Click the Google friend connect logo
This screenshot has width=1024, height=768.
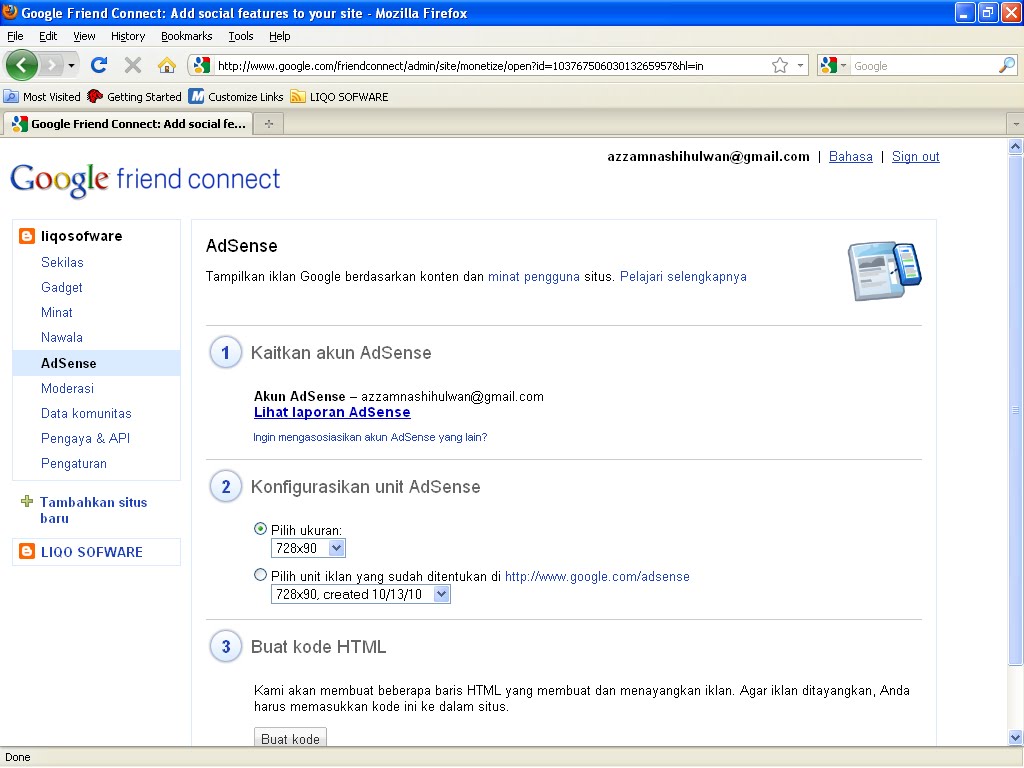[145, 179]
